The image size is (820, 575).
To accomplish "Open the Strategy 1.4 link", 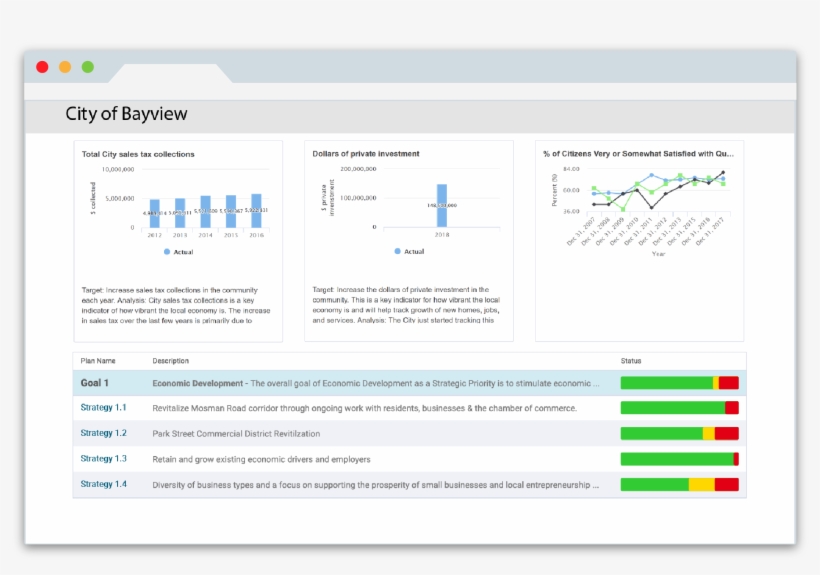I will [x=103, y=484].
